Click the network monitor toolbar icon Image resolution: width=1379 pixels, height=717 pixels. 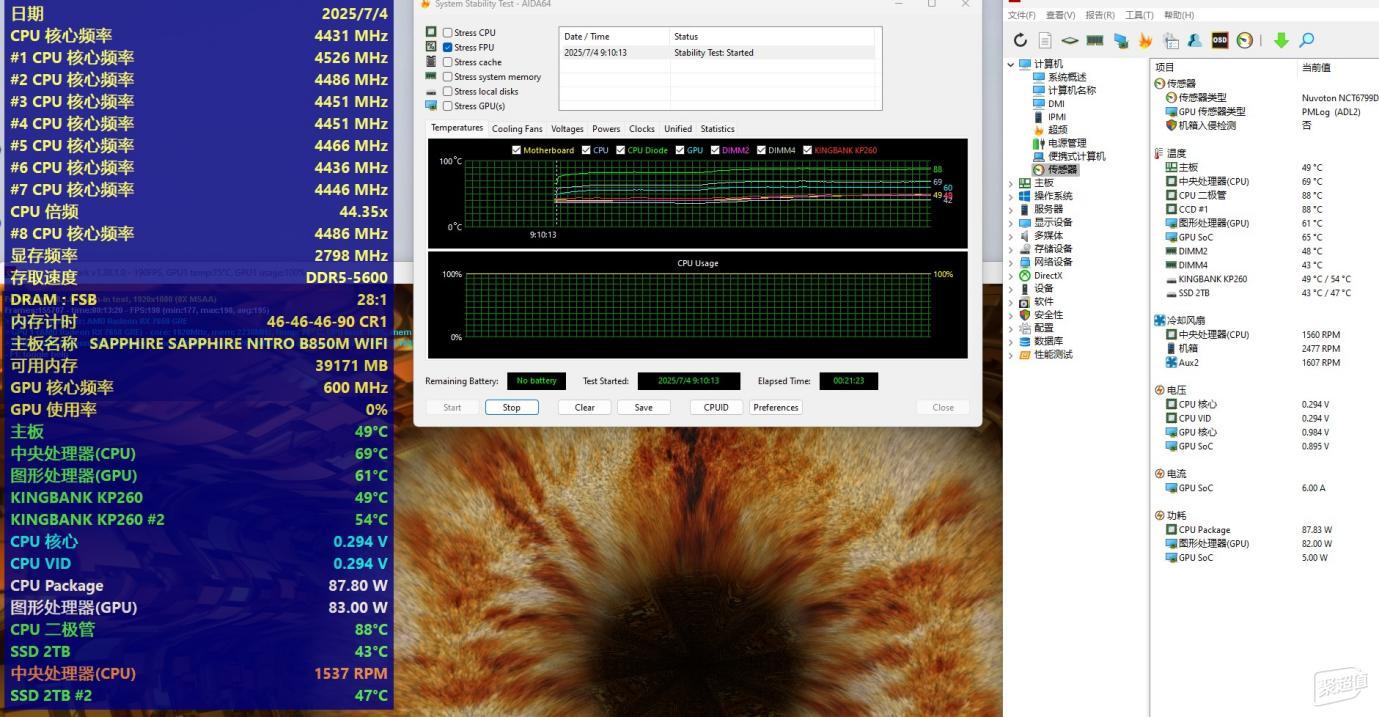click(x=1120, y=40)
